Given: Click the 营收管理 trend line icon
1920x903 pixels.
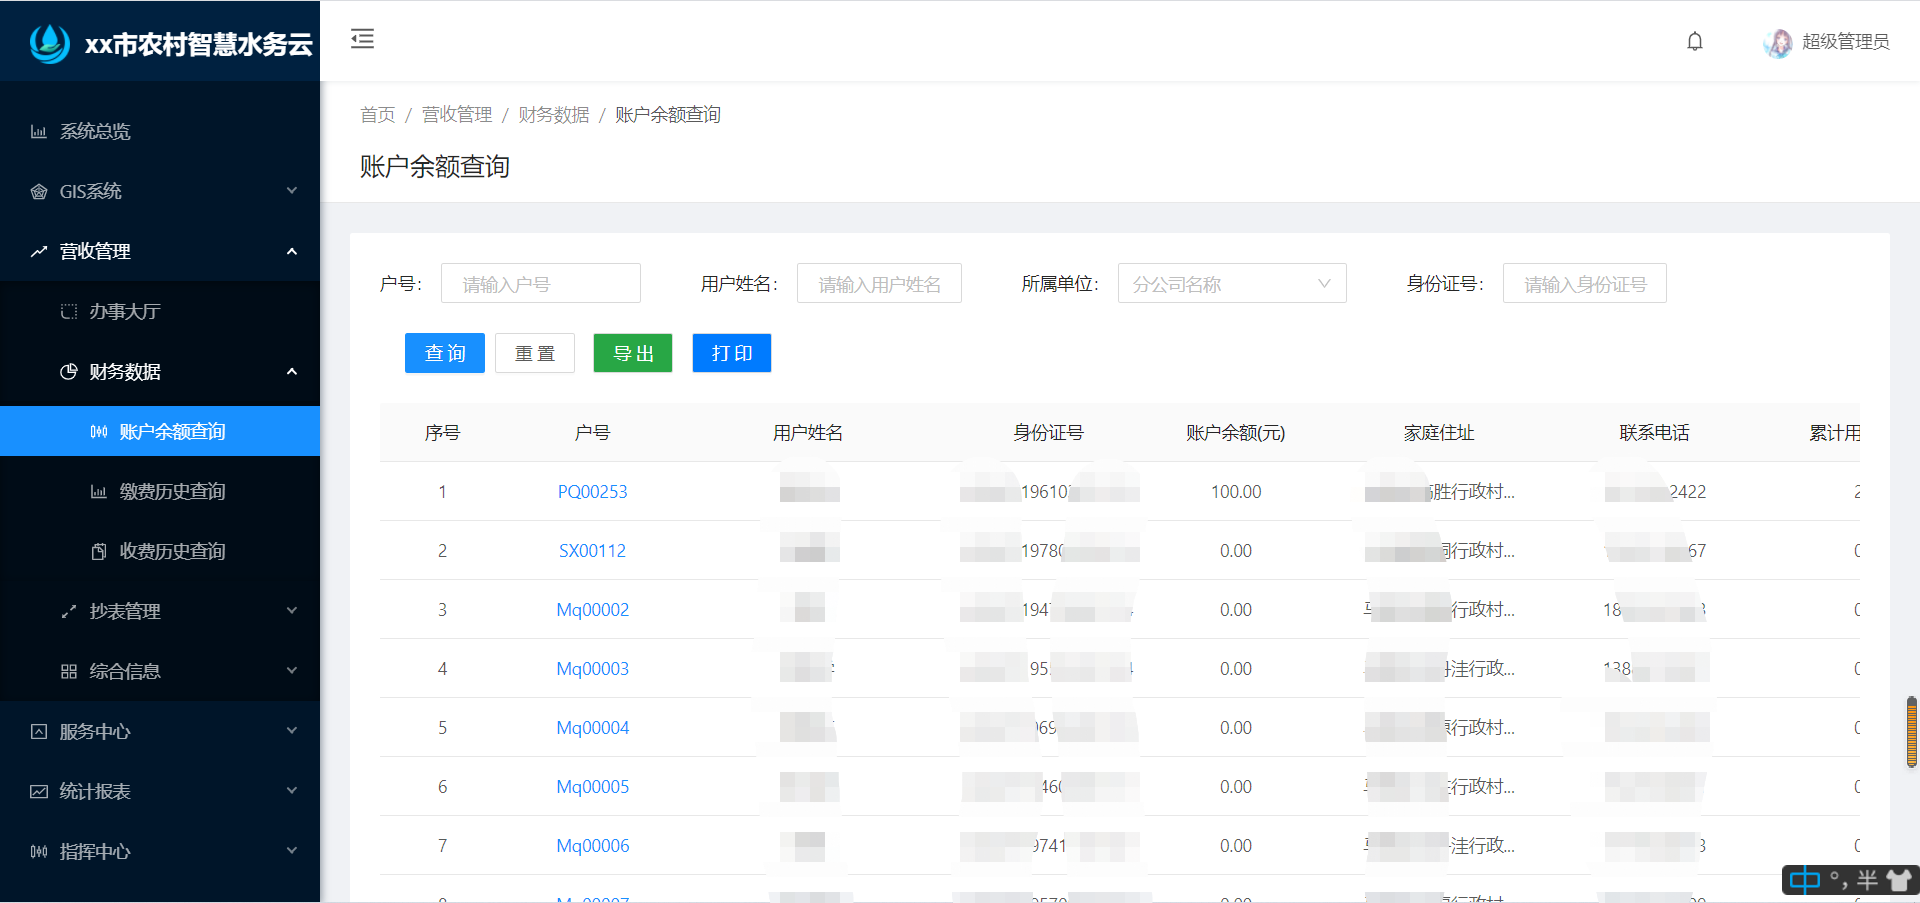Looking at the screenshot, I should pos(39,251).
